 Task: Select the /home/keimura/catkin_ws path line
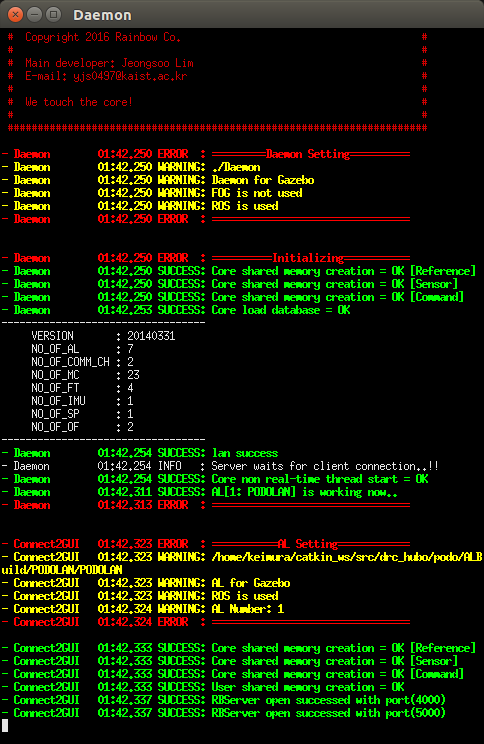pos(242,557)
